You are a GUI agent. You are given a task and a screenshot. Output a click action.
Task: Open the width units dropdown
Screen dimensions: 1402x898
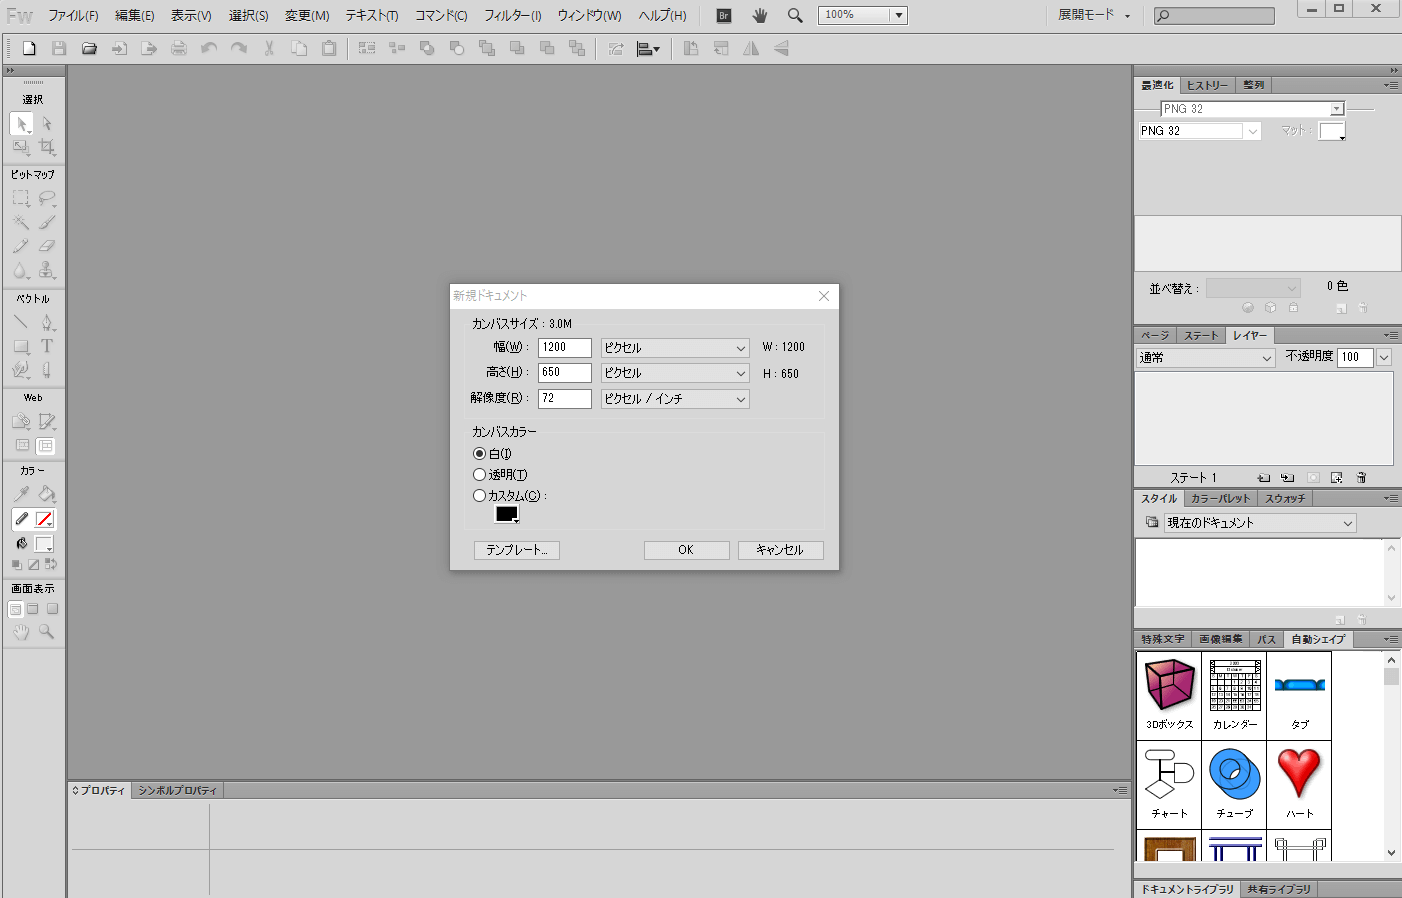tap(675, 348)
